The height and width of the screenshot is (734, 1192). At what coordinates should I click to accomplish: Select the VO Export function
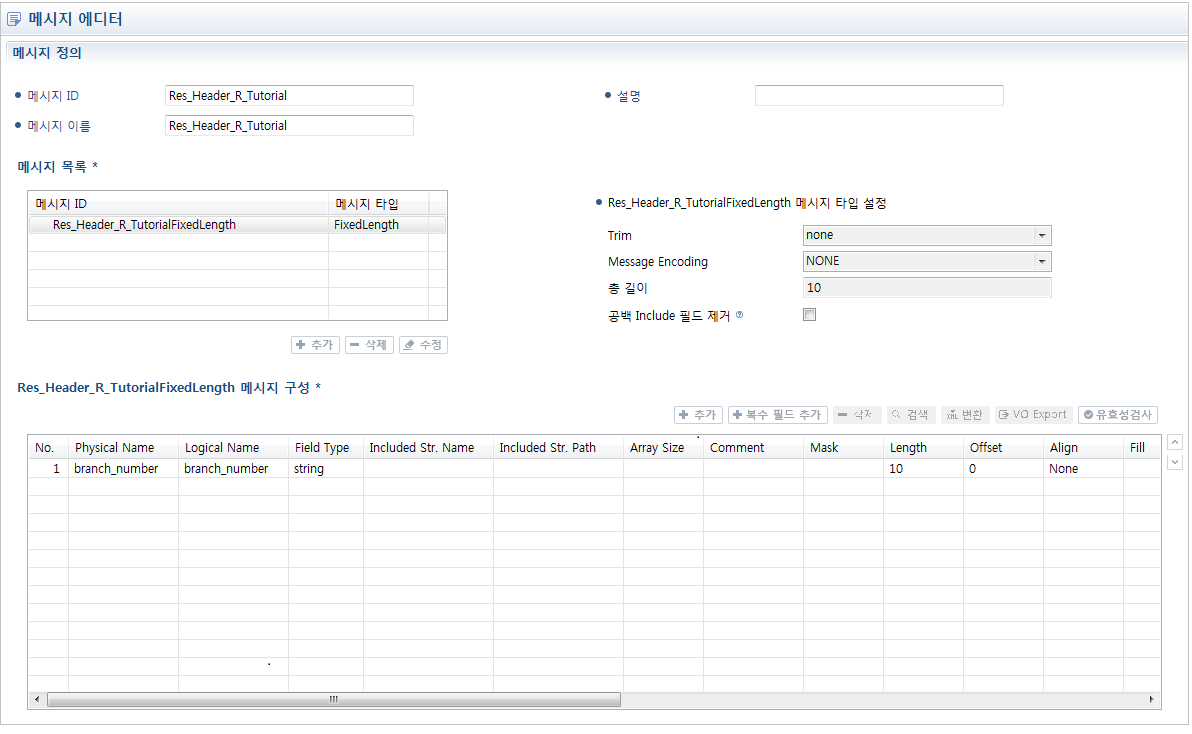coord(1032,414)
